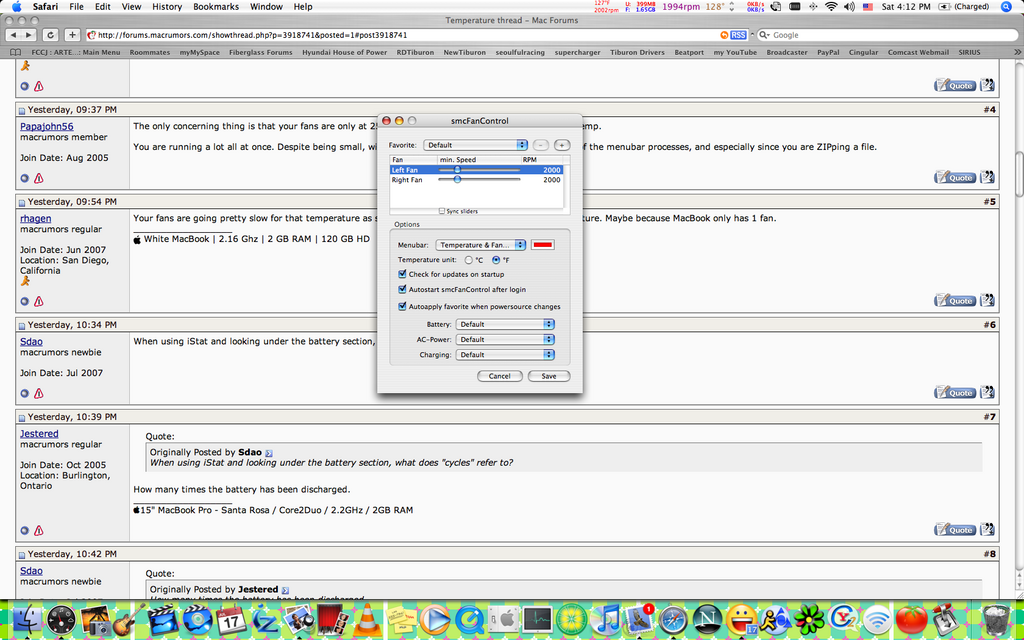Launch iMovie from the Dock
This screenshot has height=640, width=1024.
point(163,619)
